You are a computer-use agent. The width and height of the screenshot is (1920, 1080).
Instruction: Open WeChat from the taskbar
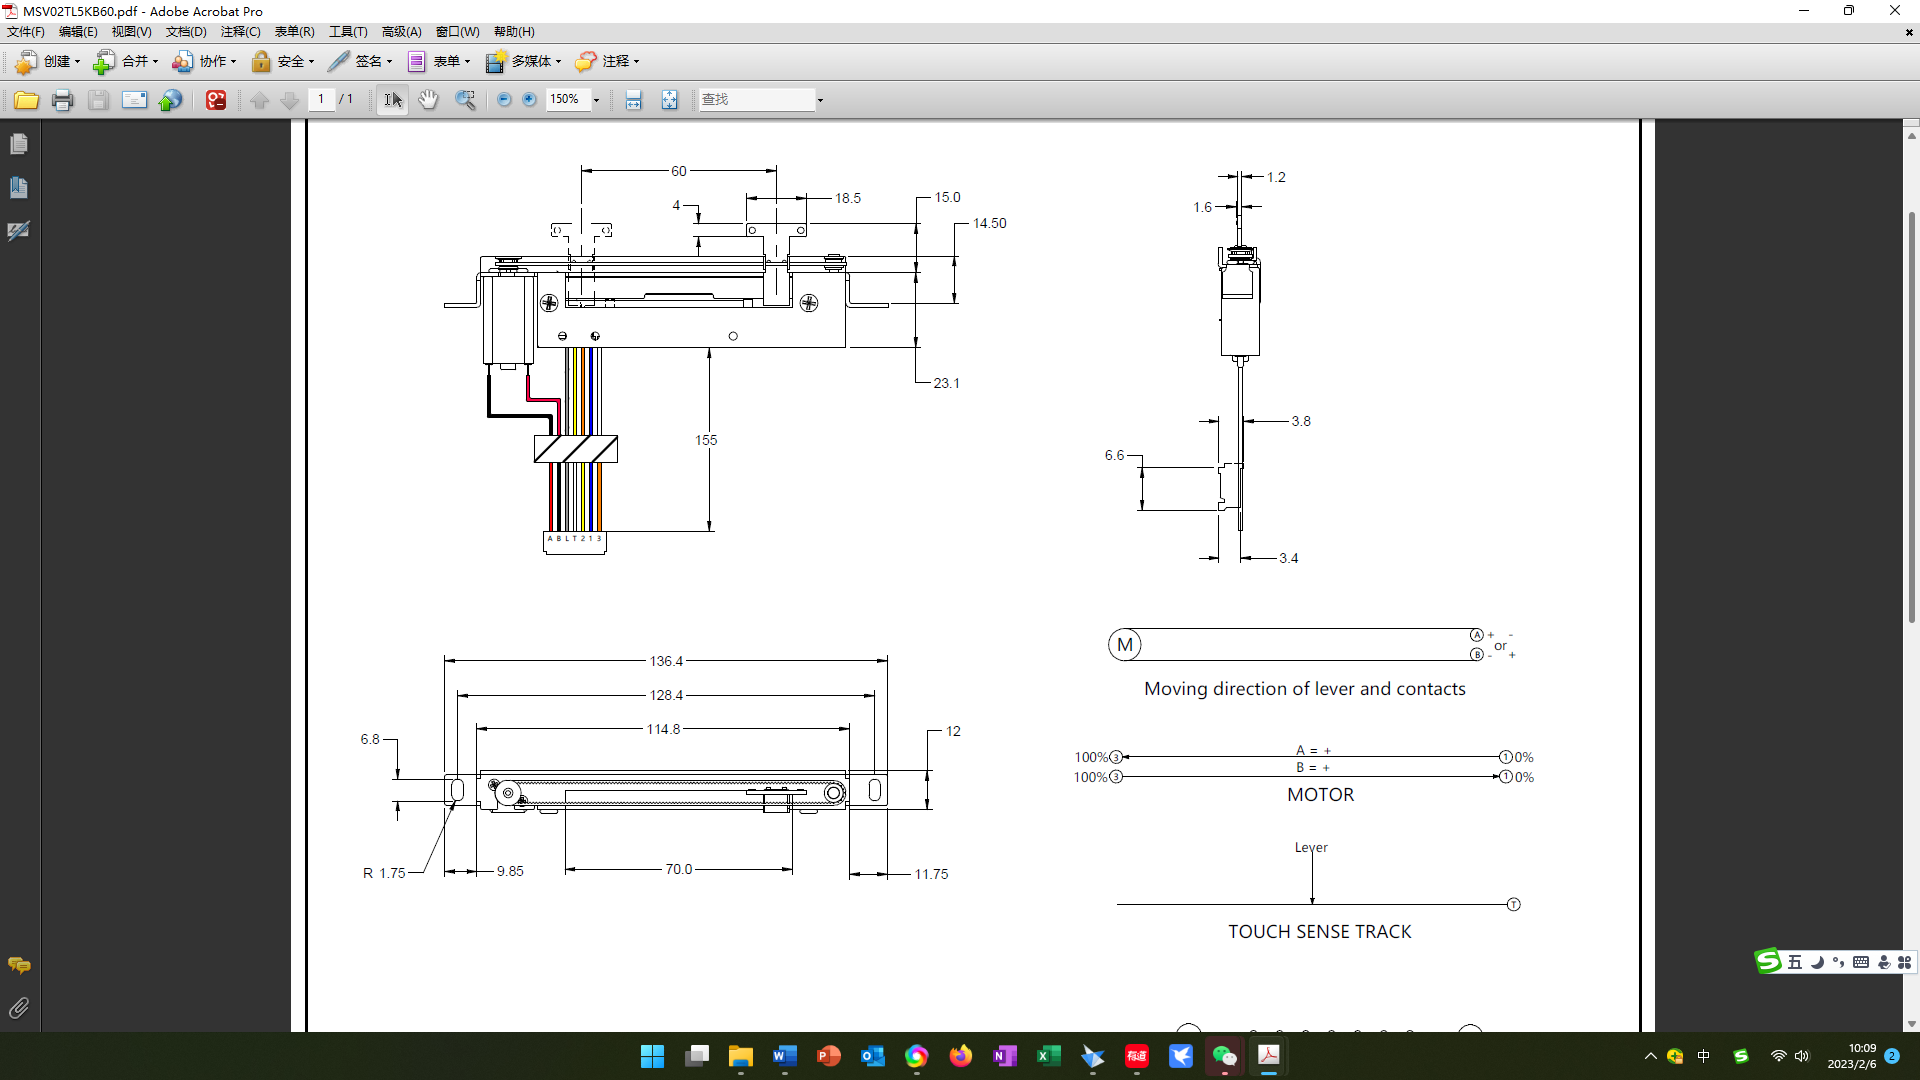click(x=1225, y=1056)
